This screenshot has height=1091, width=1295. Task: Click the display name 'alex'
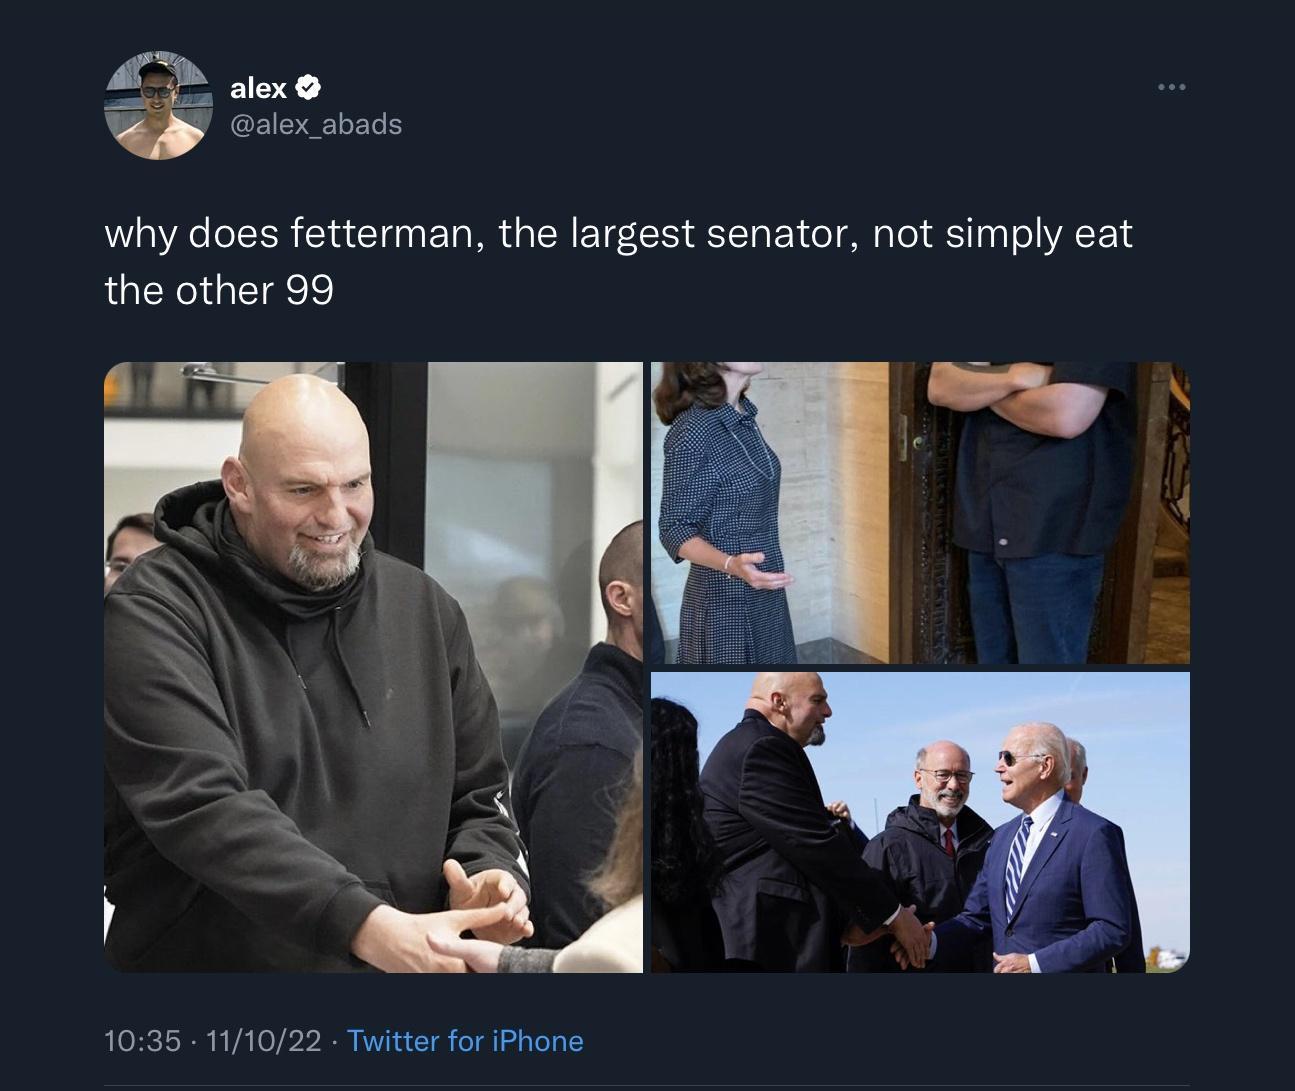point(255,88)
